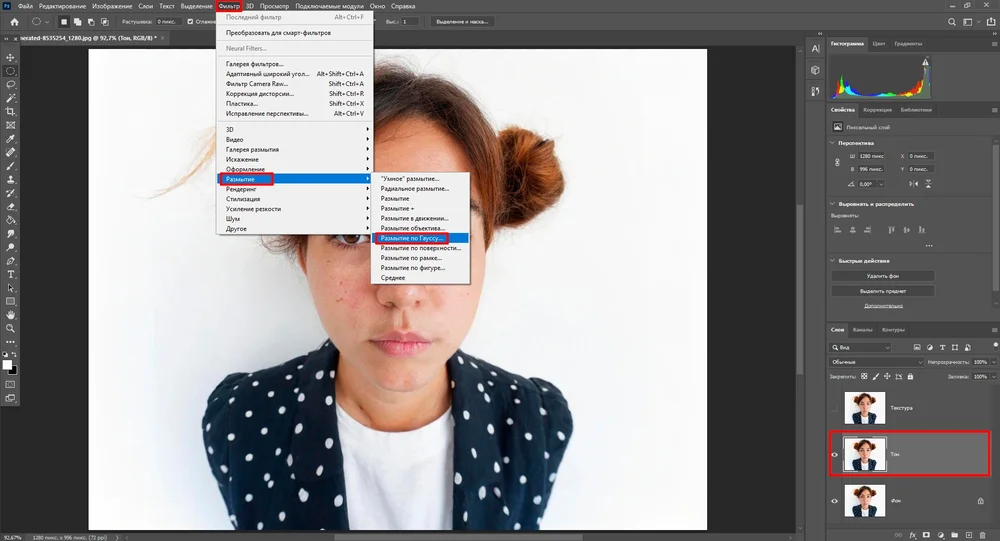This screenshot has width=1000, height=541.
Task: Lock all with the padlock icon
Action: tap(910, 376)
